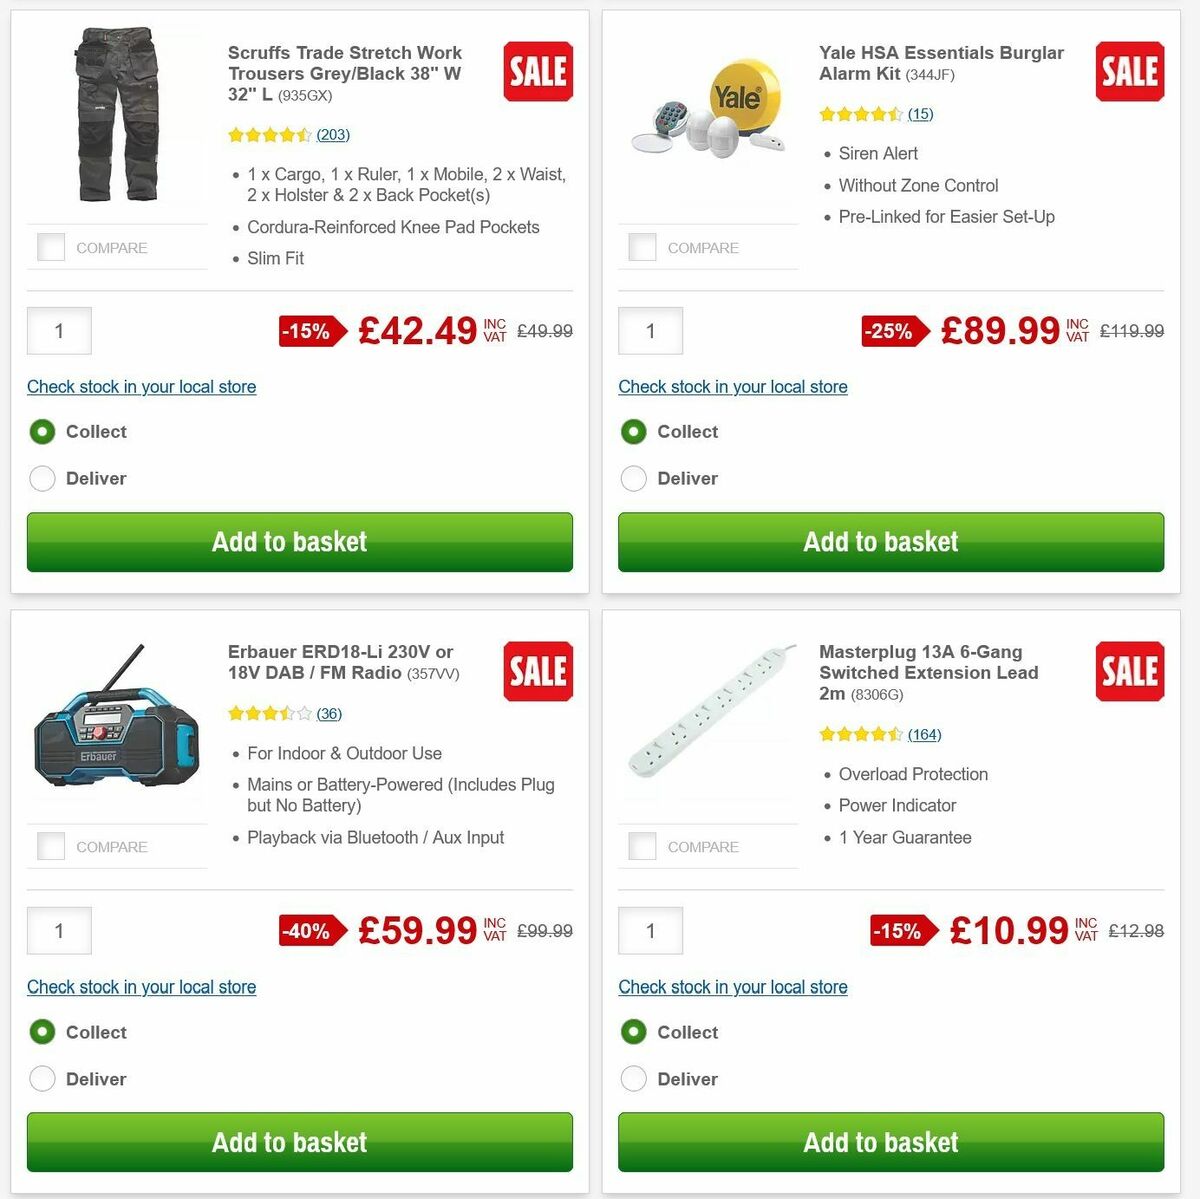Check stock in your local store for Yale kit
The height and width of the screenshot is (1199, 1200).
tap(732, 387)
